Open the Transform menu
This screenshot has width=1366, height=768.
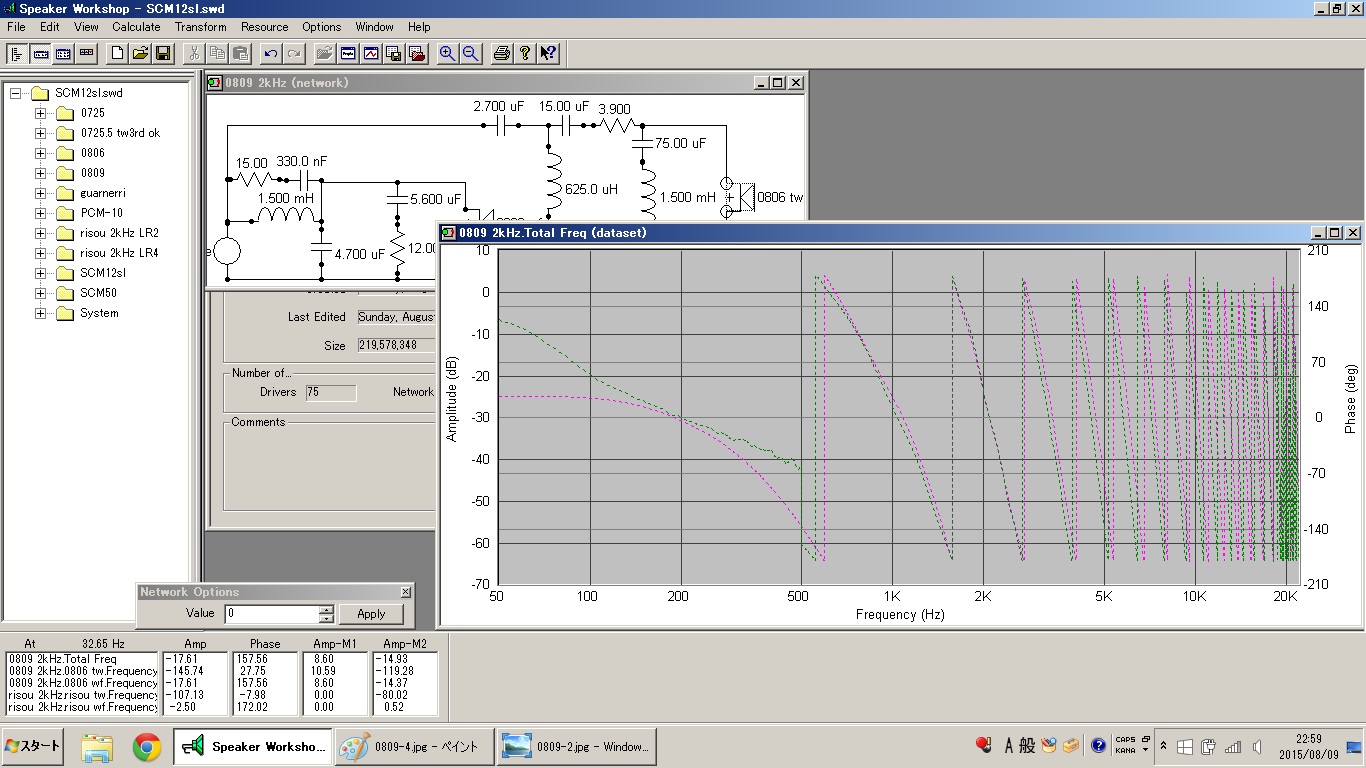[201, 27]
